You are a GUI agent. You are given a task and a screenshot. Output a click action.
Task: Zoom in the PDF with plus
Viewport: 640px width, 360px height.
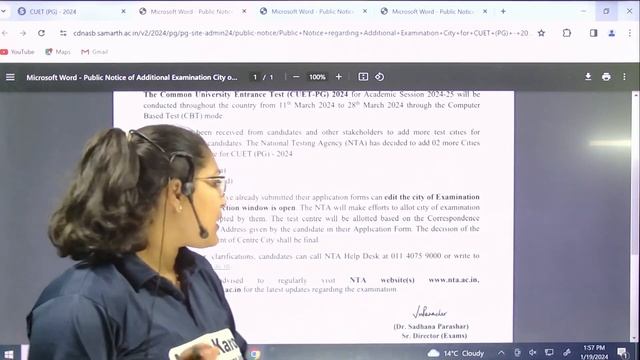click(x=338, y=77)
